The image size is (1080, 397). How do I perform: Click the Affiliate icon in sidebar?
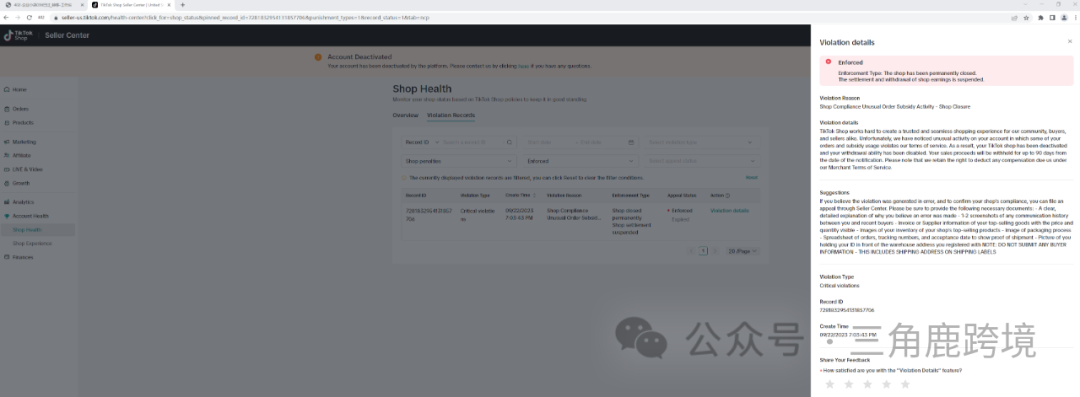click(6, 156)
